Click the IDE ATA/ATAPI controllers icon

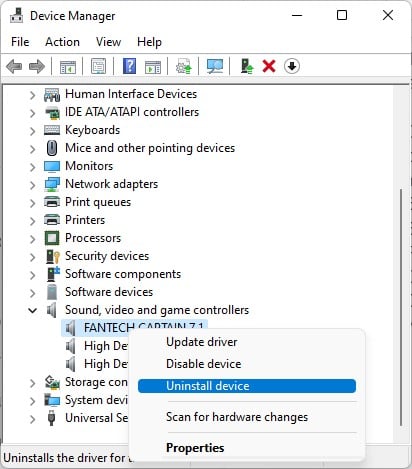52,113
